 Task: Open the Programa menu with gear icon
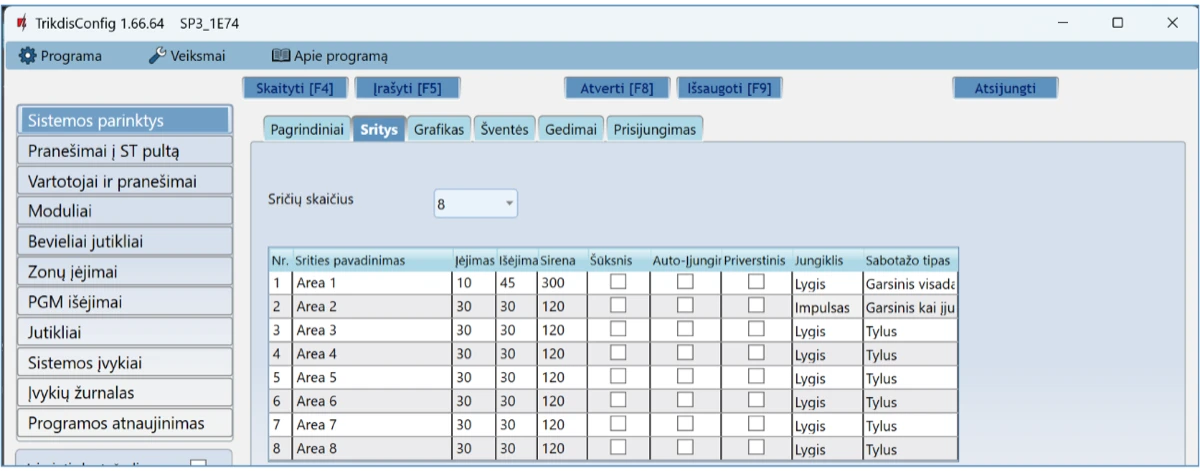tap(62, 56)
